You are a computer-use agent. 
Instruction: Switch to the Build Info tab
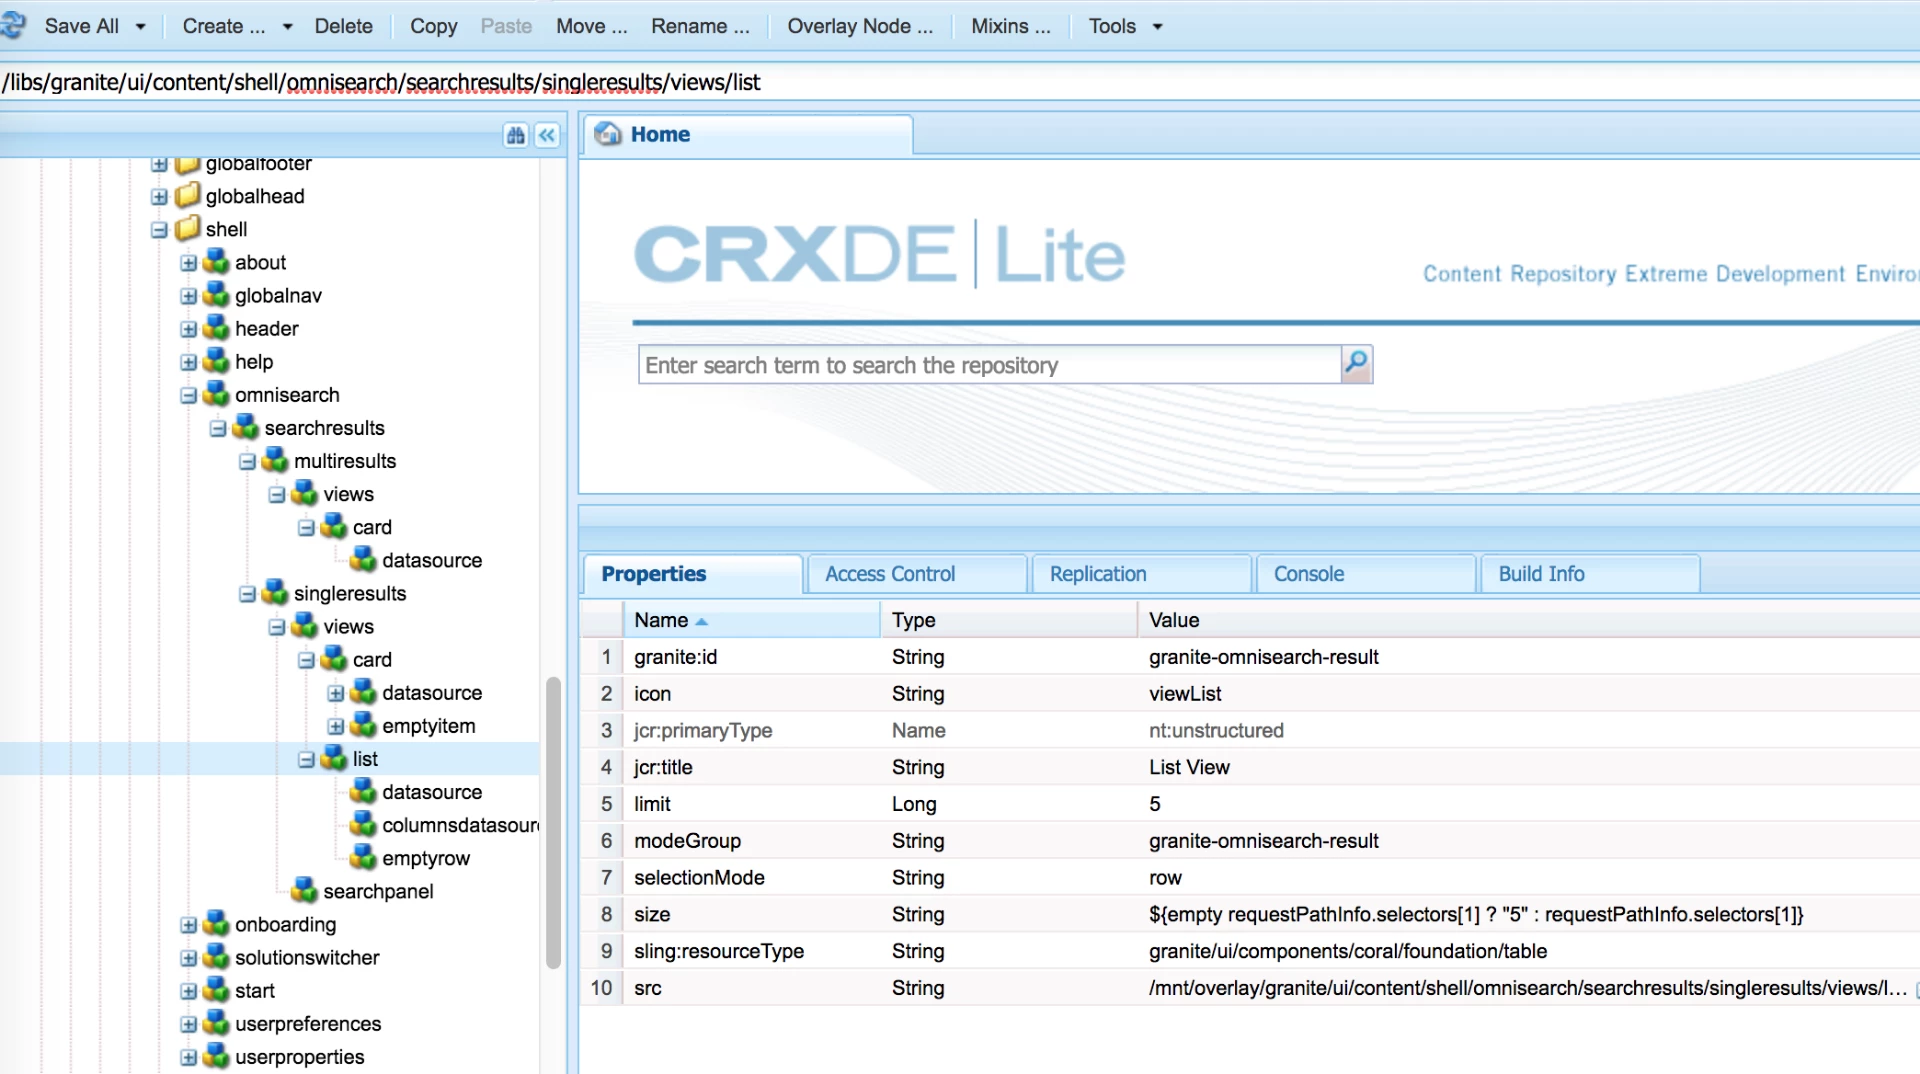point(1590,574)
